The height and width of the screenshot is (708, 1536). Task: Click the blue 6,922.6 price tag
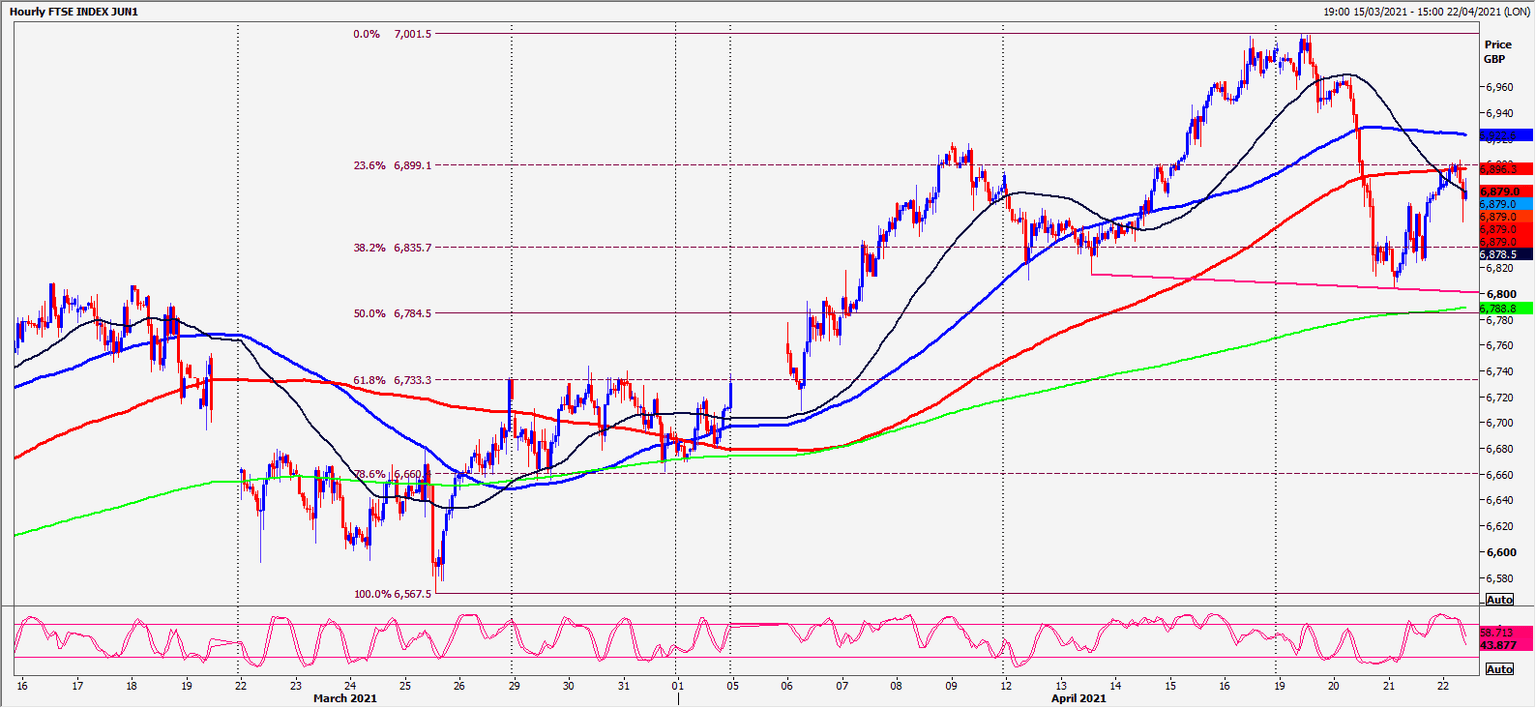[1498, 135]
